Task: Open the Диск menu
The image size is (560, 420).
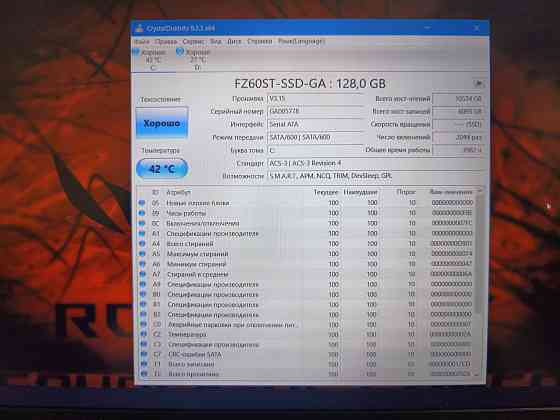Action: click(x=234, y=41)
